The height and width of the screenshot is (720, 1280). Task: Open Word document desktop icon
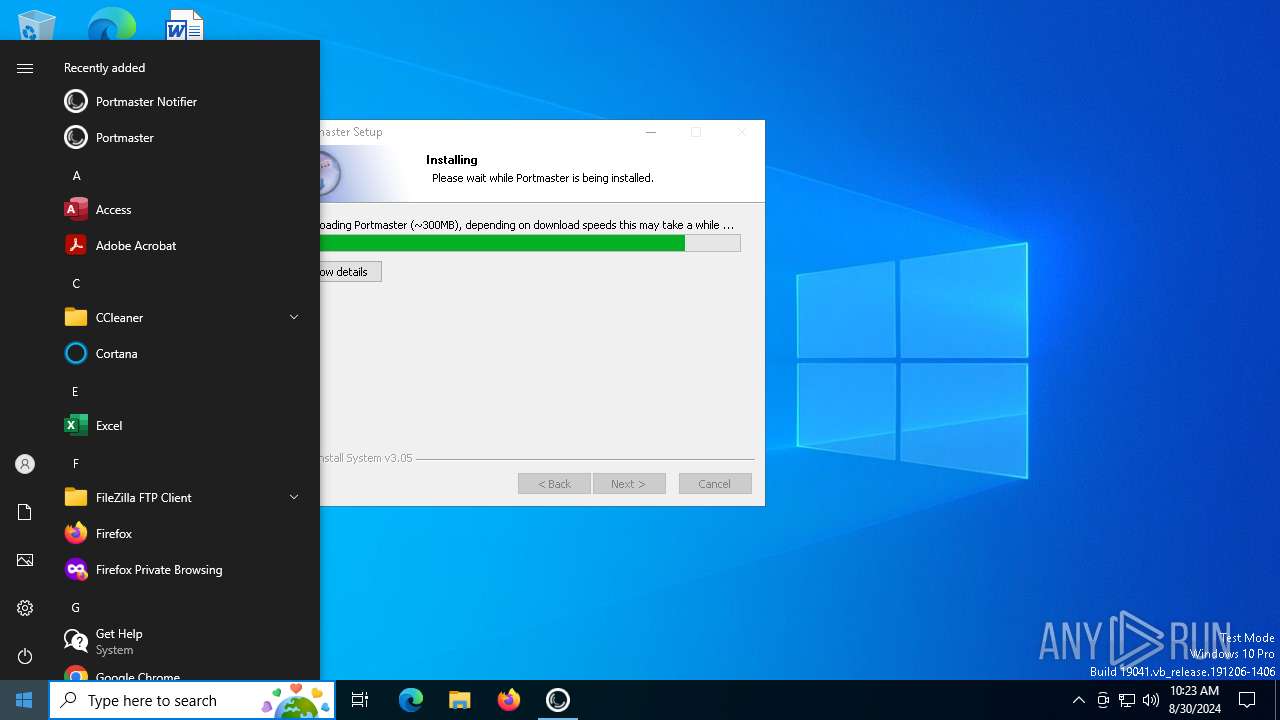pyautogui.click(x=185, y=25)
